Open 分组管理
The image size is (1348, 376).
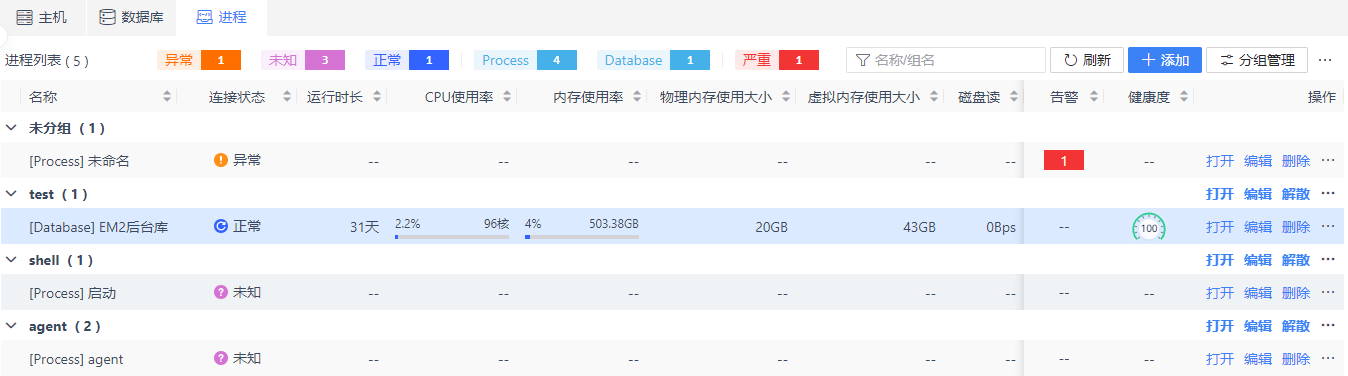click(1257, 60)
